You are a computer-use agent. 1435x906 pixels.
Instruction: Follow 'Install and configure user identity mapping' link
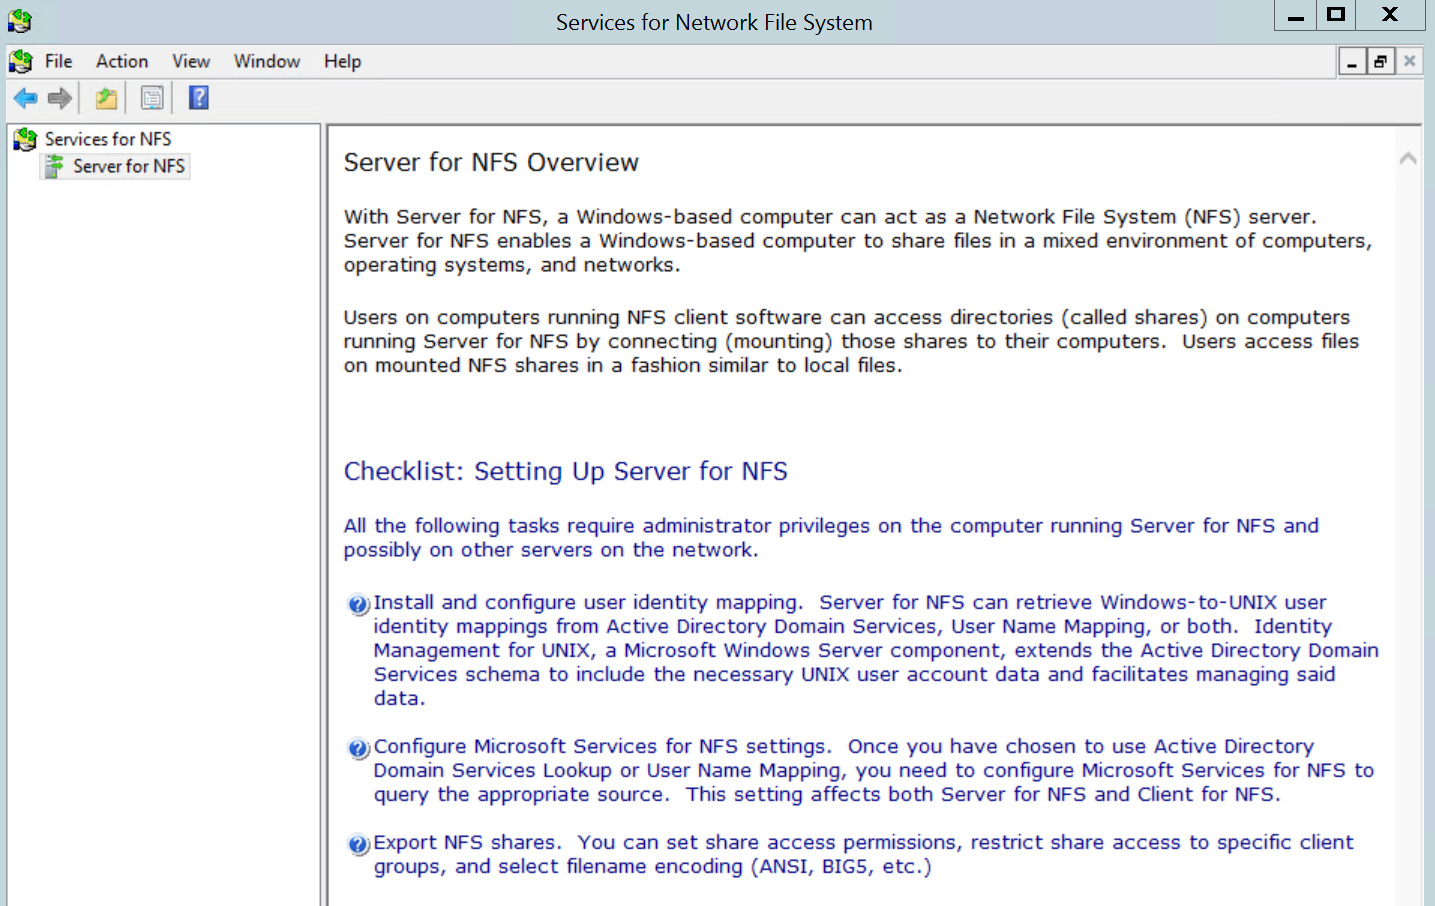[x=587, y=603]
